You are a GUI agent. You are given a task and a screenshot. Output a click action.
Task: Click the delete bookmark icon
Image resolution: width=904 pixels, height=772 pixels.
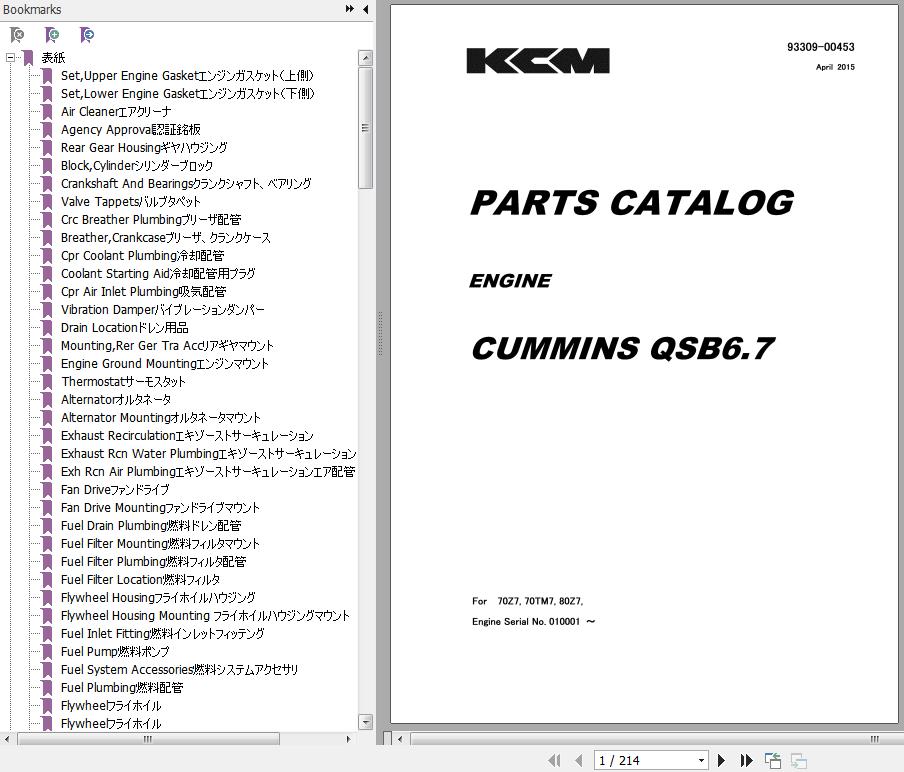coord(18,35)
